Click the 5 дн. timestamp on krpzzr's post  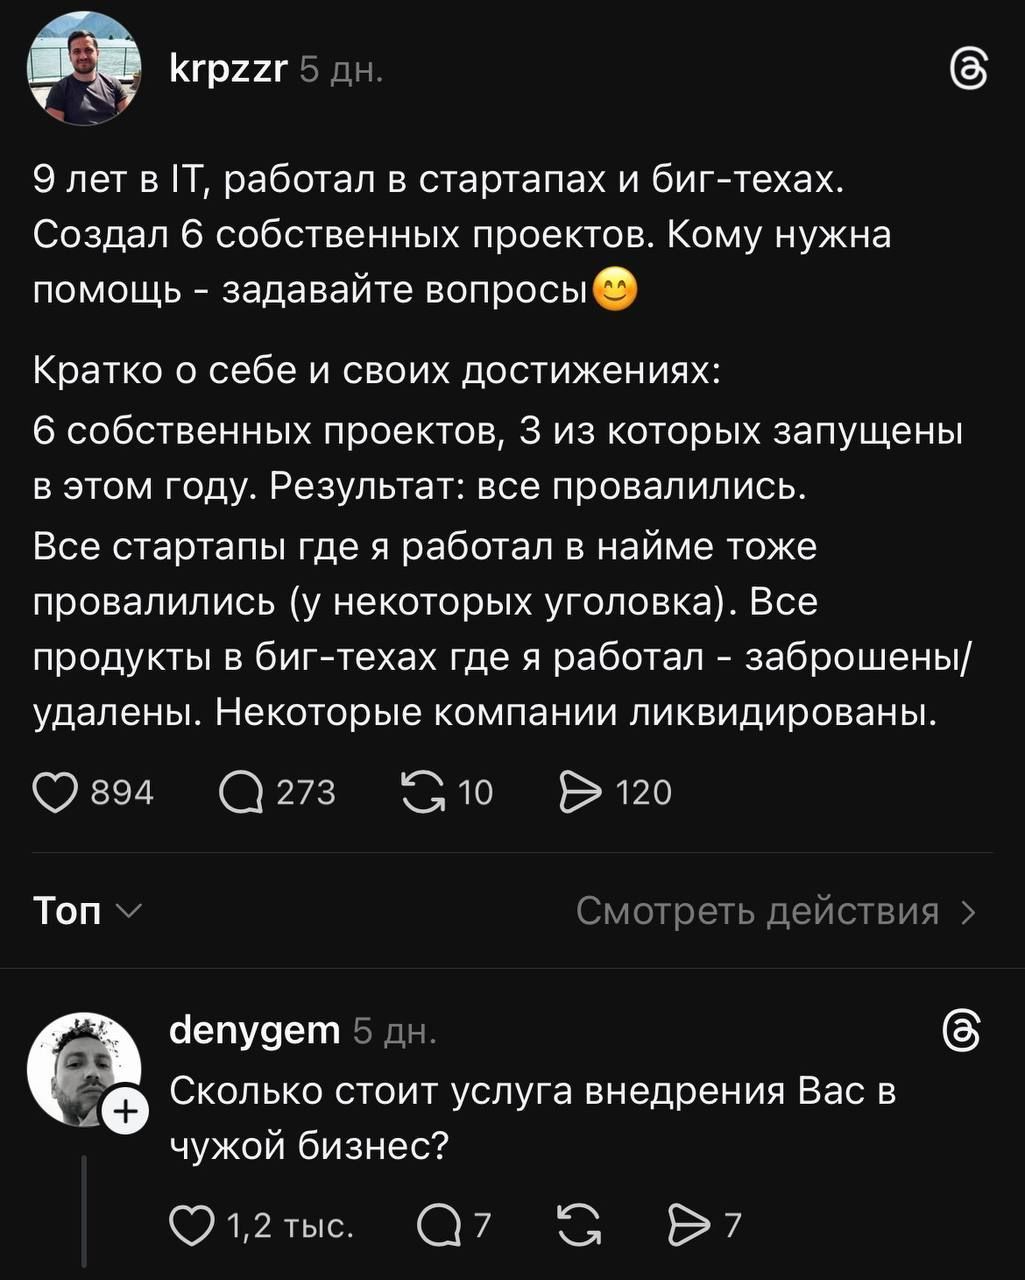pos(341,71)
